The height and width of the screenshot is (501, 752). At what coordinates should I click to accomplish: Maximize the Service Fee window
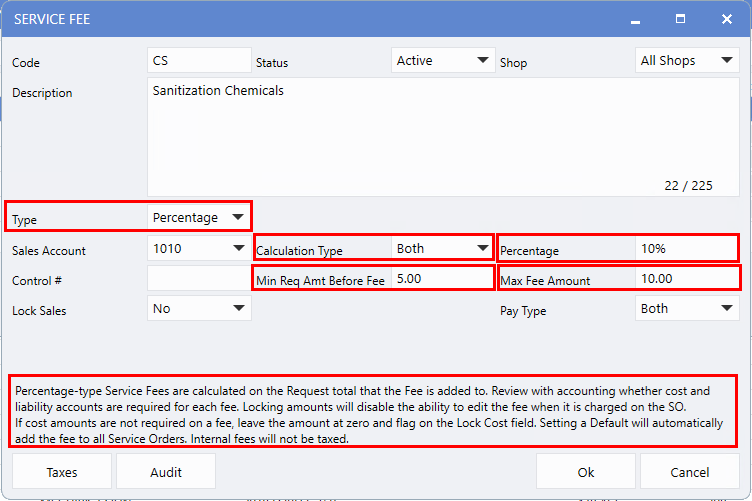click(x=680, y=19)
